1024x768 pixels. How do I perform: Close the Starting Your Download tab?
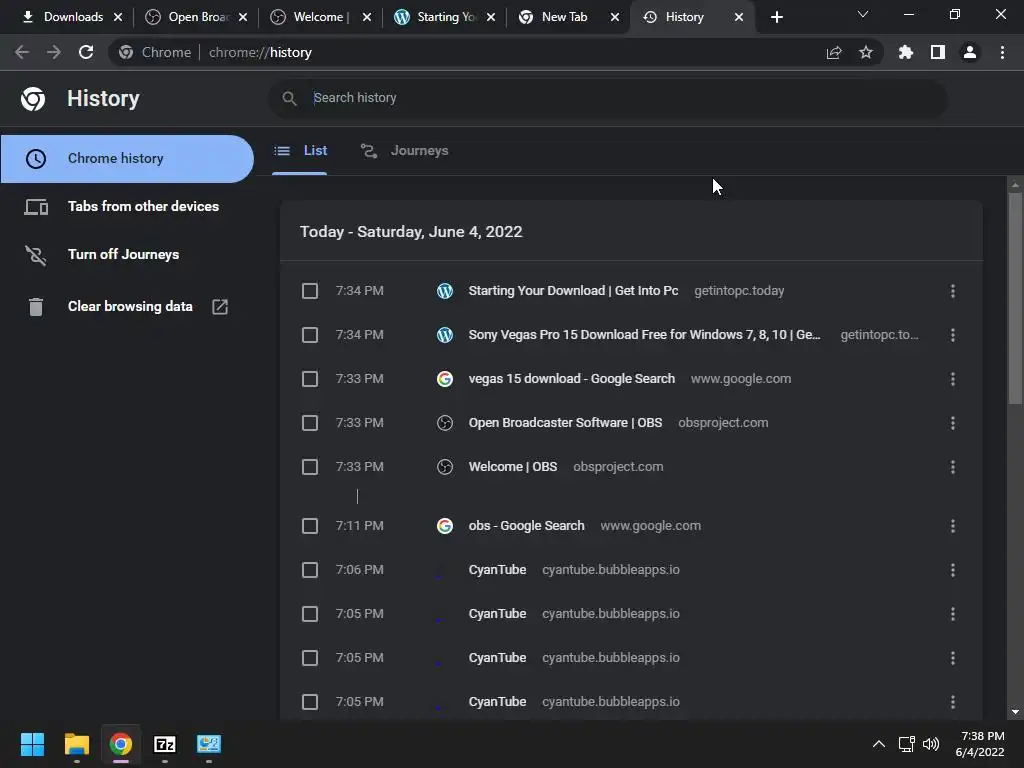(491, 17)
